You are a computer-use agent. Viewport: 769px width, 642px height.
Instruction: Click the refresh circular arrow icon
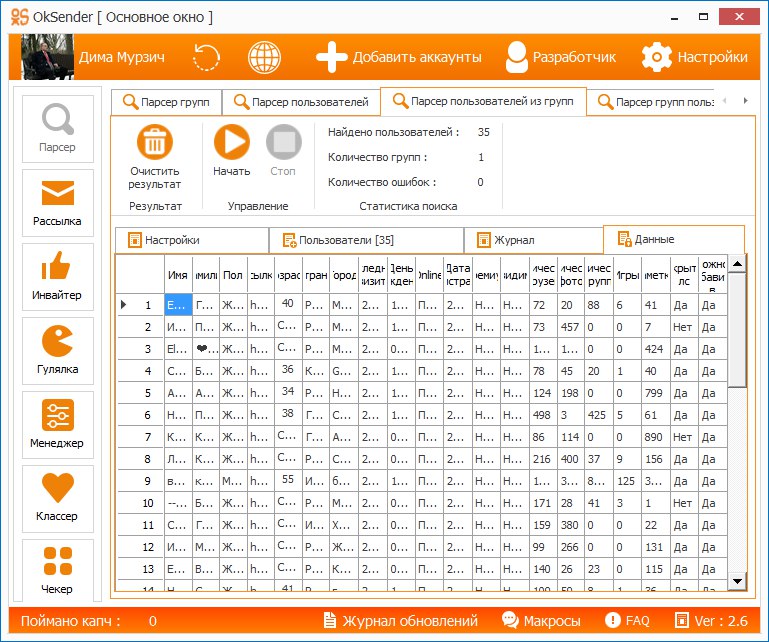[x=206, y=57]
